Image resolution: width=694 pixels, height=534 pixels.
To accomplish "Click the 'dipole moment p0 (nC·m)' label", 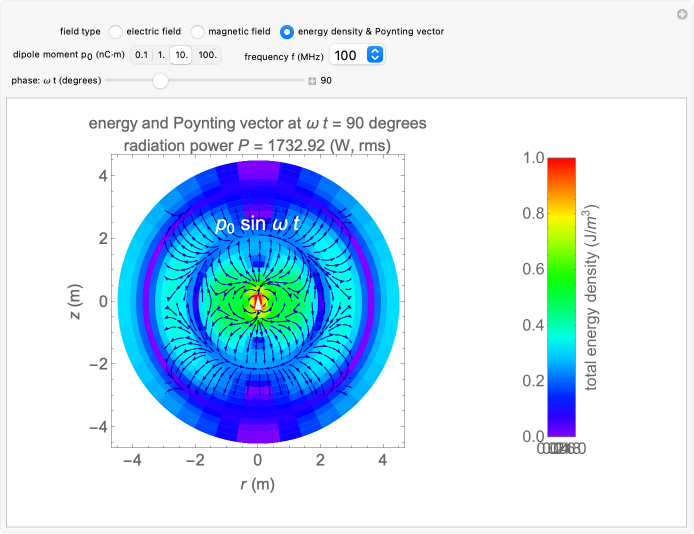I will 69,55.
